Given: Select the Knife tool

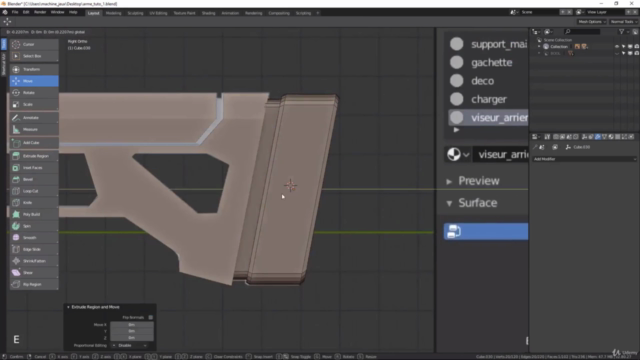Looking at the screenshot, I should [x=34, y=202].
